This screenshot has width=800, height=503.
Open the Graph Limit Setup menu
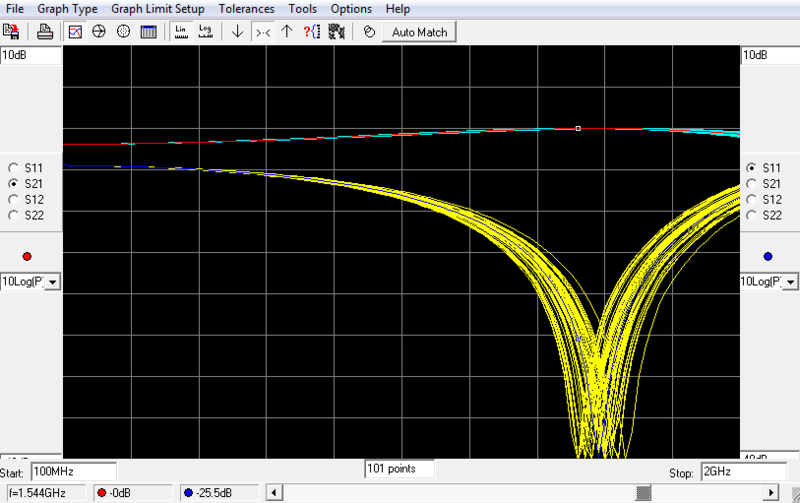157,9
